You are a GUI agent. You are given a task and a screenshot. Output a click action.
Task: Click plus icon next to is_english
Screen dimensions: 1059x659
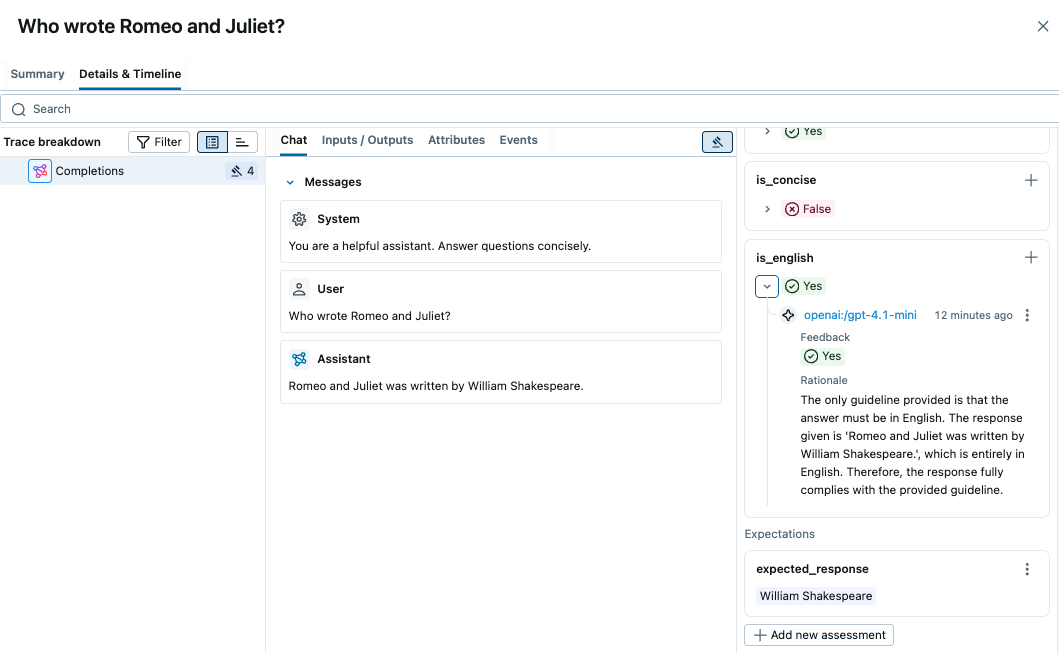(x=1031, y=258)
